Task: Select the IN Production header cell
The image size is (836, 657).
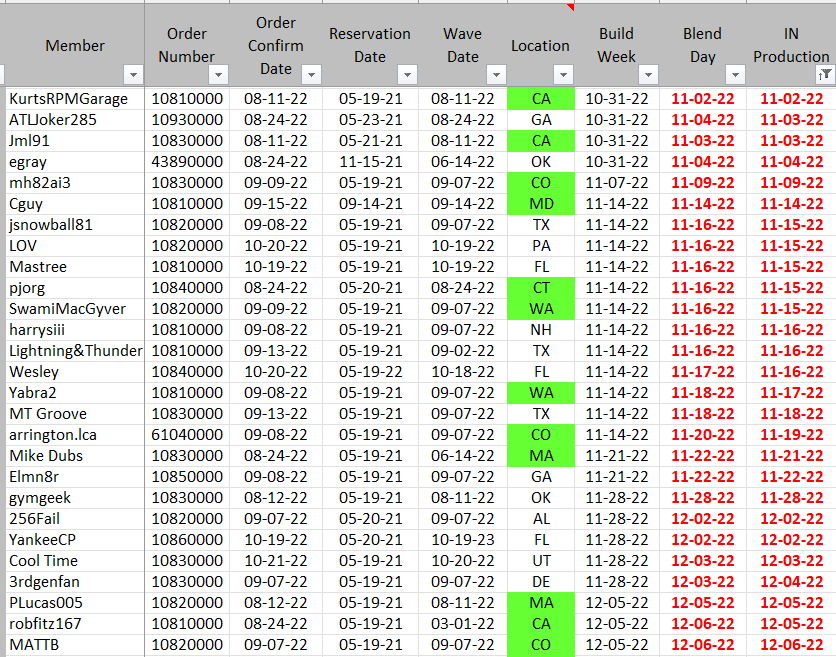Action: click(x=790, y=45)
